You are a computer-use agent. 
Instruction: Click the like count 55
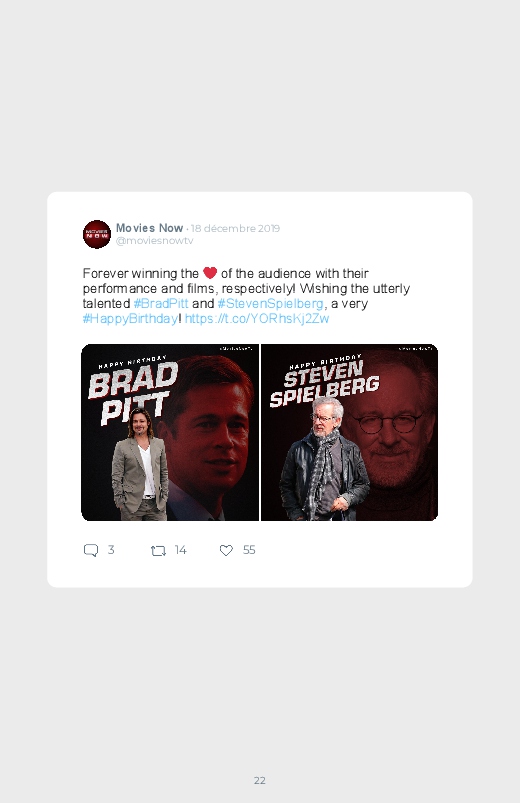(x=249, y=550)
